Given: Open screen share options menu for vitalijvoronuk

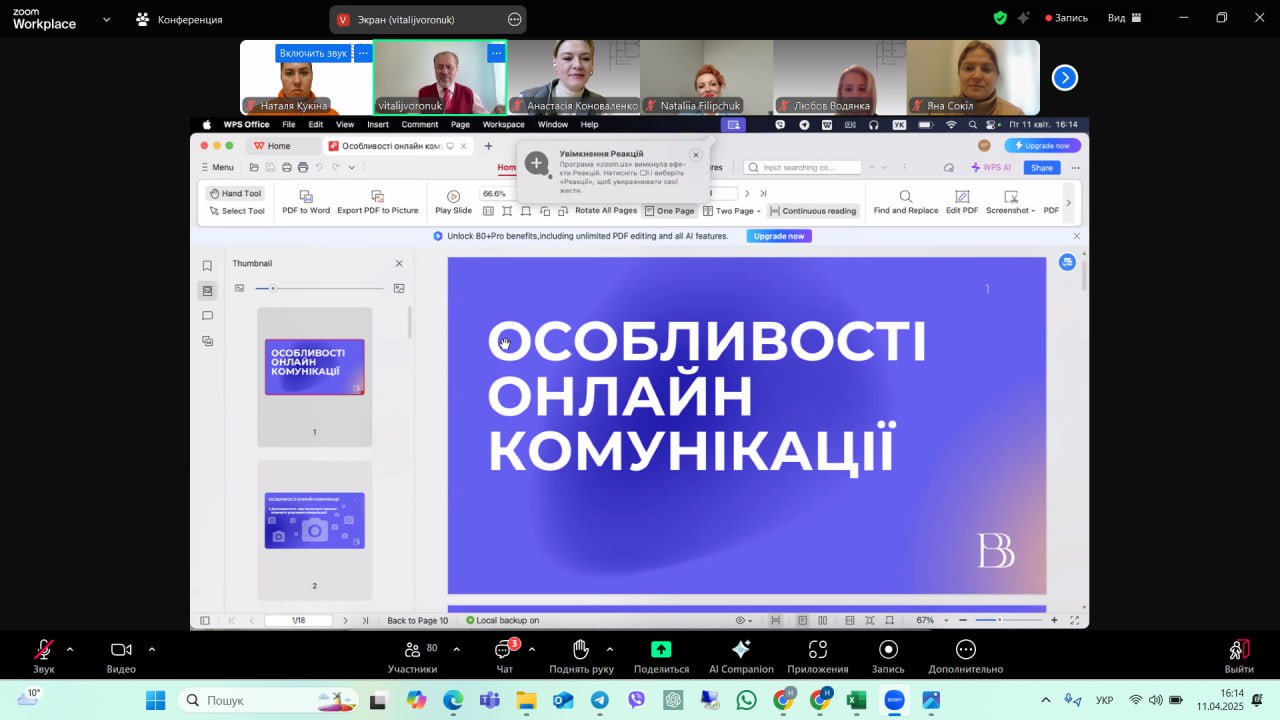Looking at the screenshot, I should coord(514,19).
